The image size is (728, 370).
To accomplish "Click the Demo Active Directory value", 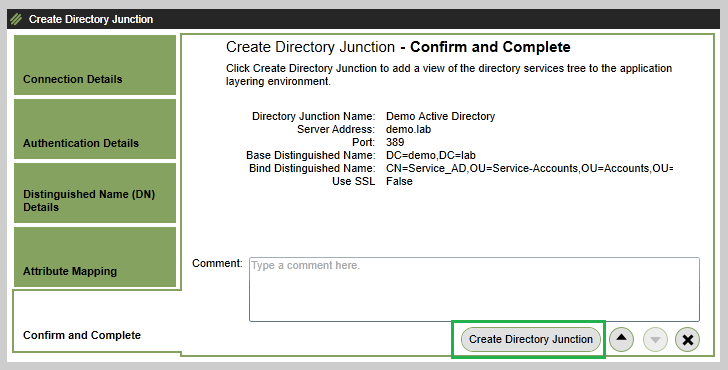I will click(x=440, y=116).
